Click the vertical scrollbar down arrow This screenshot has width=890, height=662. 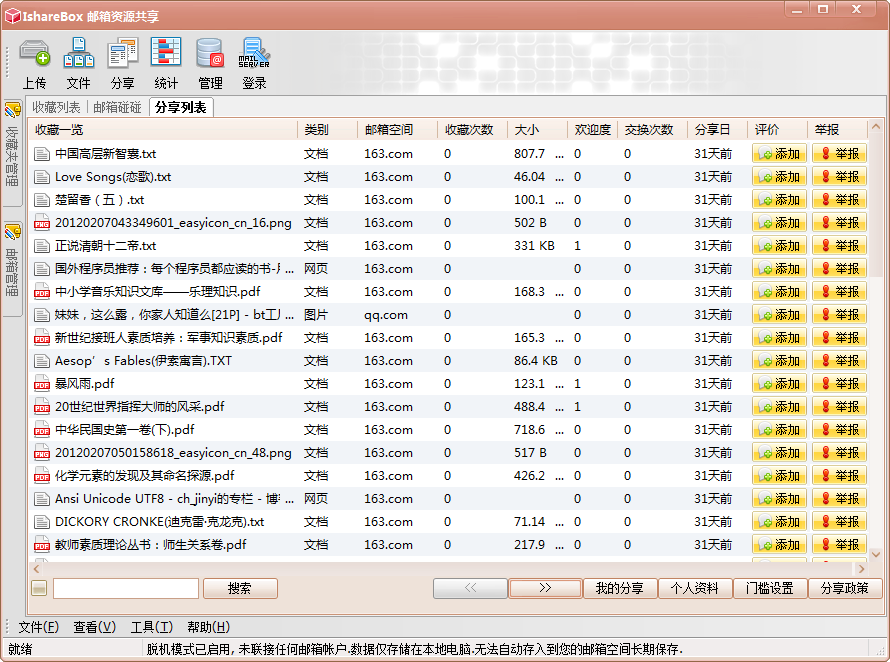click(876, 554)
